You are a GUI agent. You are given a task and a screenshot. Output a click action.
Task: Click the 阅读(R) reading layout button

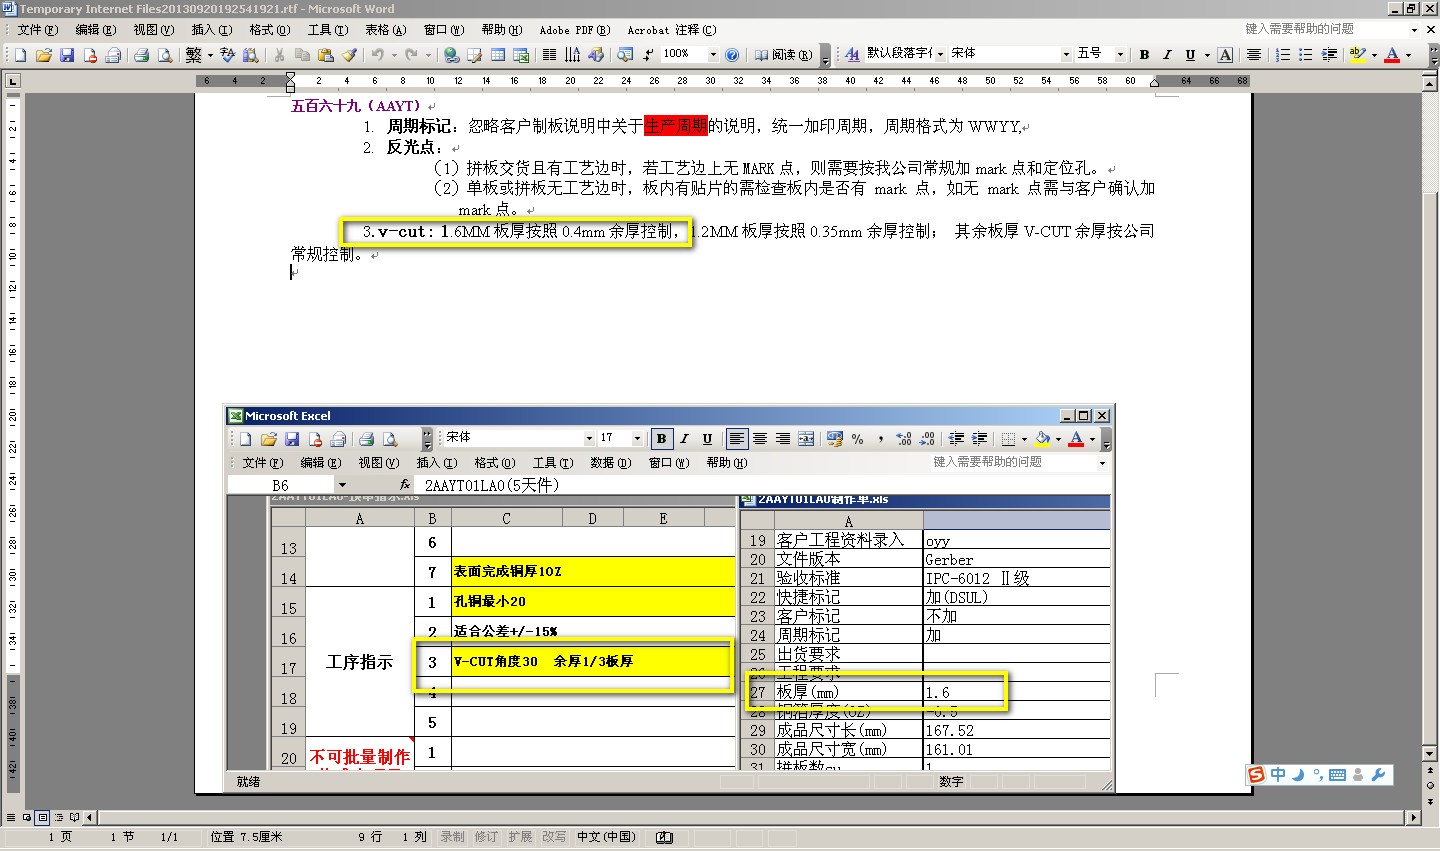[x=783, y=55]
